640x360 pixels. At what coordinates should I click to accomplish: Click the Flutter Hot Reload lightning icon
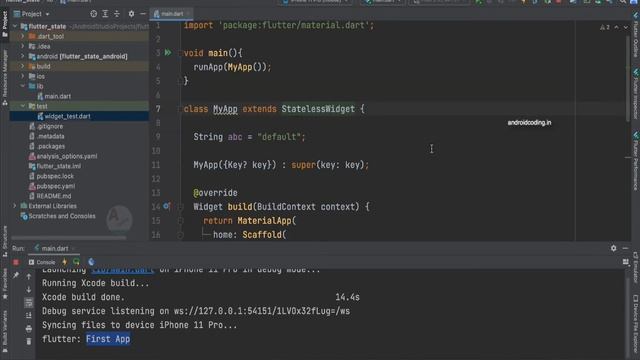[x=64, y=262]
